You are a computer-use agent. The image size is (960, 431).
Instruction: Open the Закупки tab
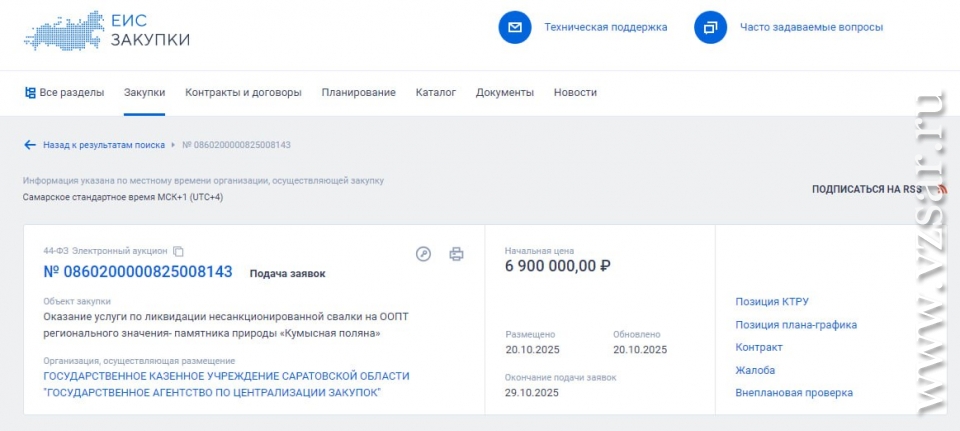144,93
